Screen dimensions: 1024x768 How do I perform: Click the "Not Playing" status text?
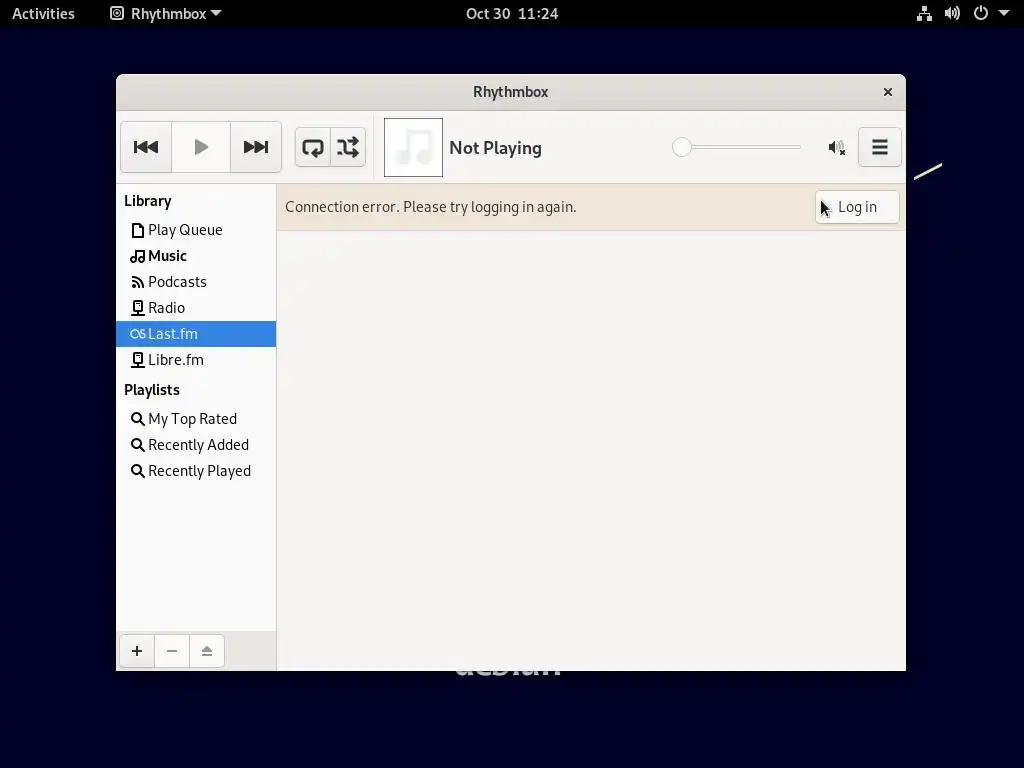pyautogui.click(x=496, y=148)
